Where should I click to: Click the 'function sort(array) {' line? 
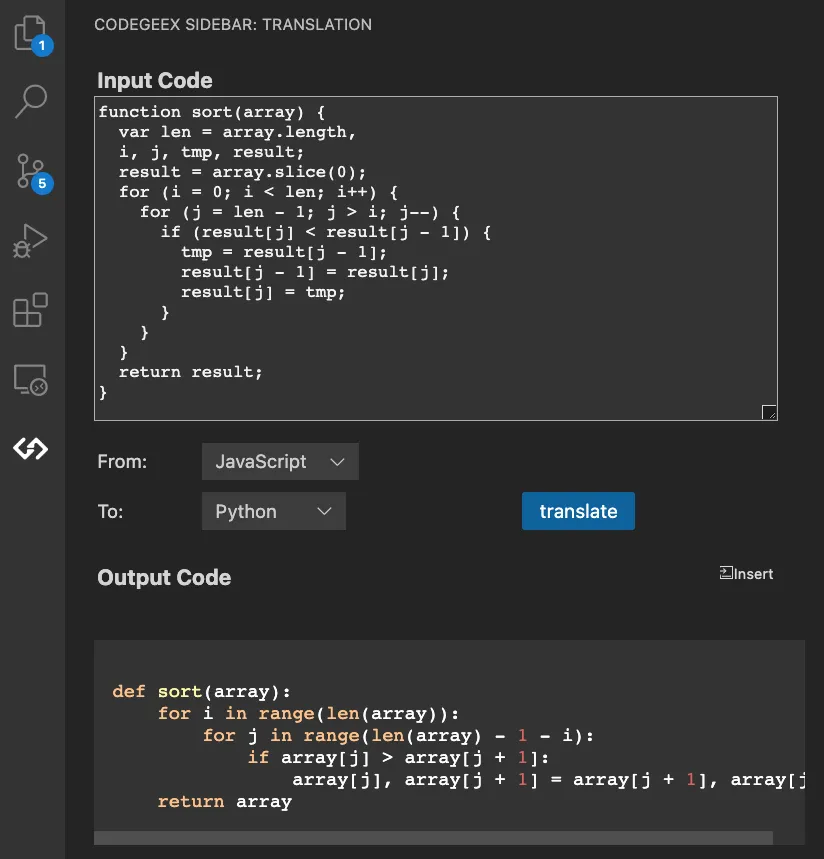[212, 112]
